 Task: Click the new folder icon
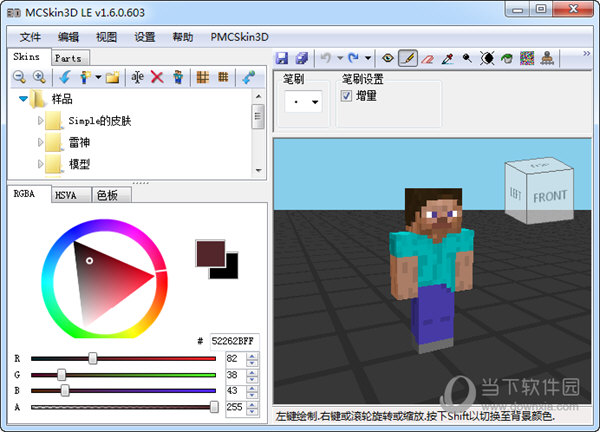pyautogui.click(x=112, y=77)
